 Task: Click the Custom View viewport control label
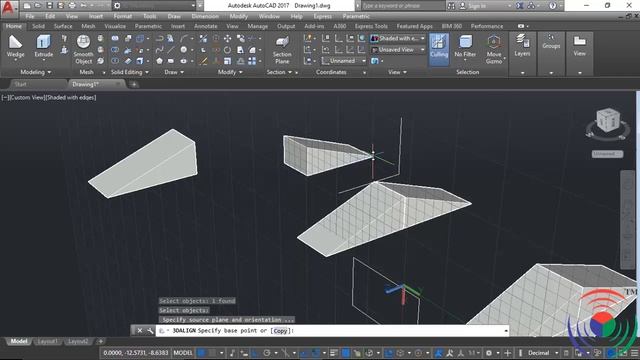pos(28,98)
